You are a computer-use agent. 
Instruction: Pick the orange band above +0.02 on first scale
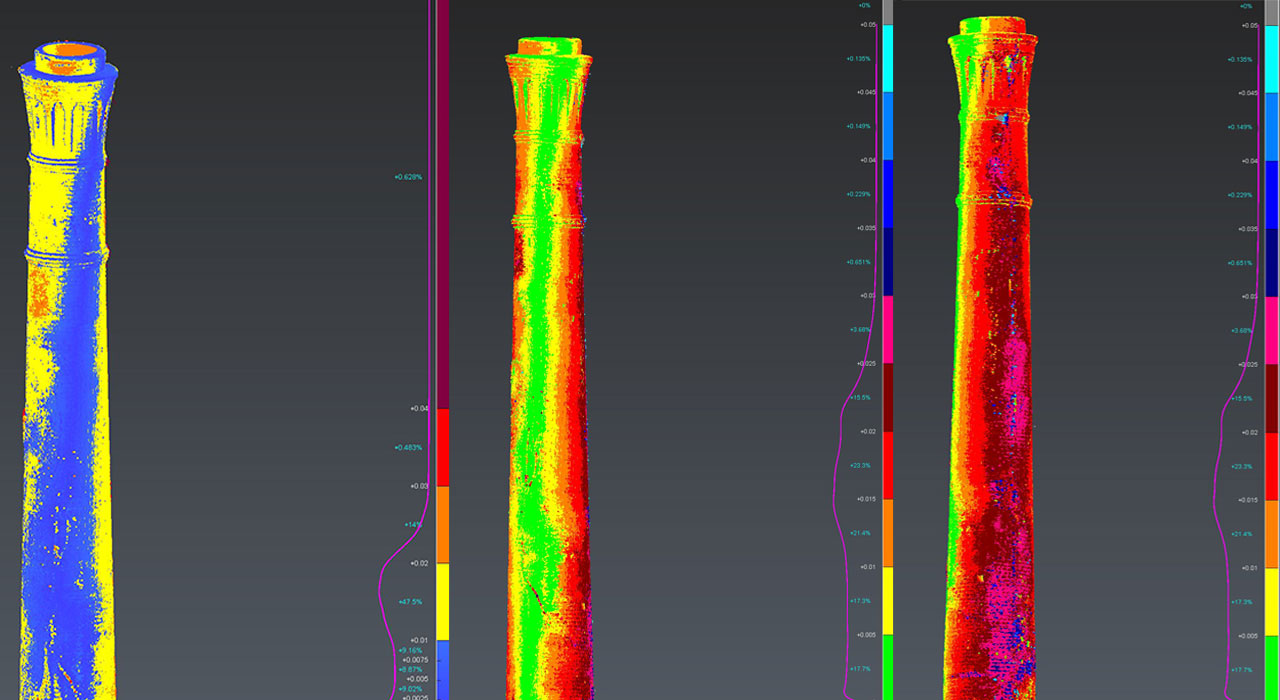coord(443,524)
